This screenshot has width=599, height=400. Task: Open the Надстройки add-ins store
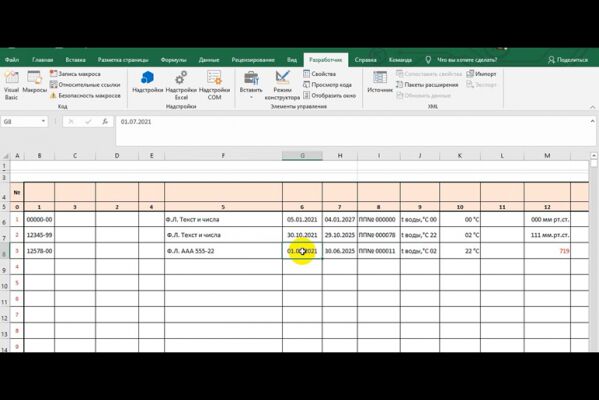click(147, 82)
